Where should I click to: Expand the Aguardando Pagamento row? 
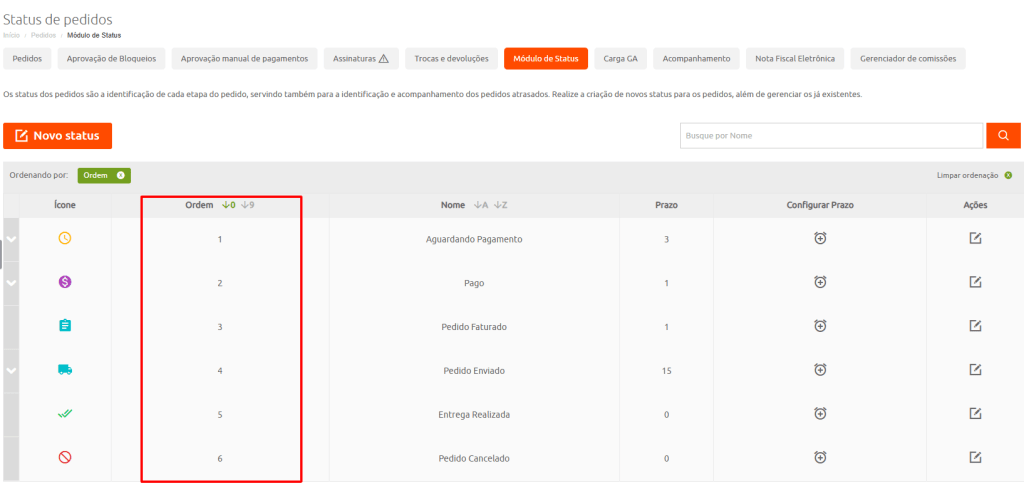[11, 239]
